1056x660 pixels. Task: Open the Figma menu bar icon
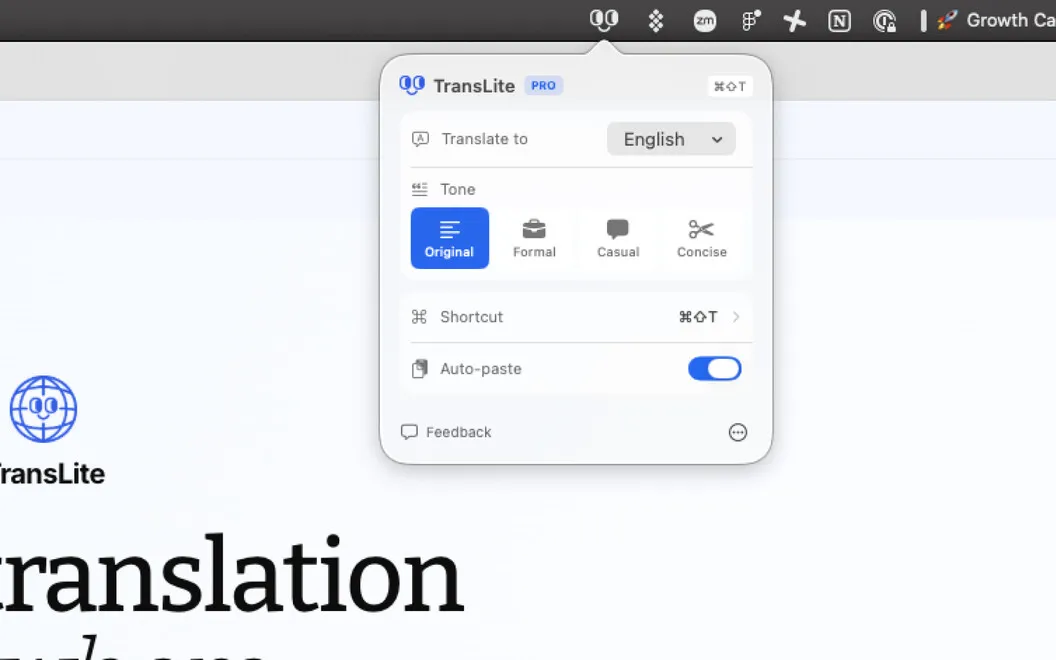click(751, 21)
